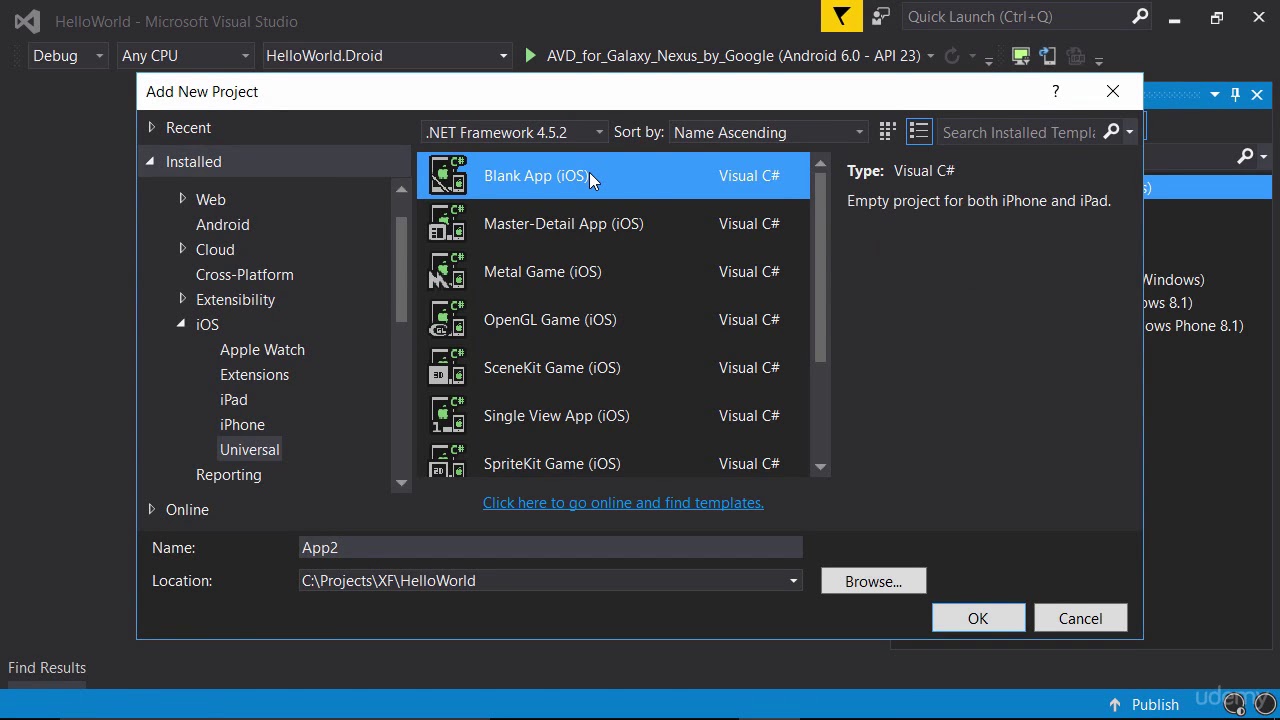Expand the Extensibility templates node
The width and height of the screenshot is (1280, 720).
(182, 299)
